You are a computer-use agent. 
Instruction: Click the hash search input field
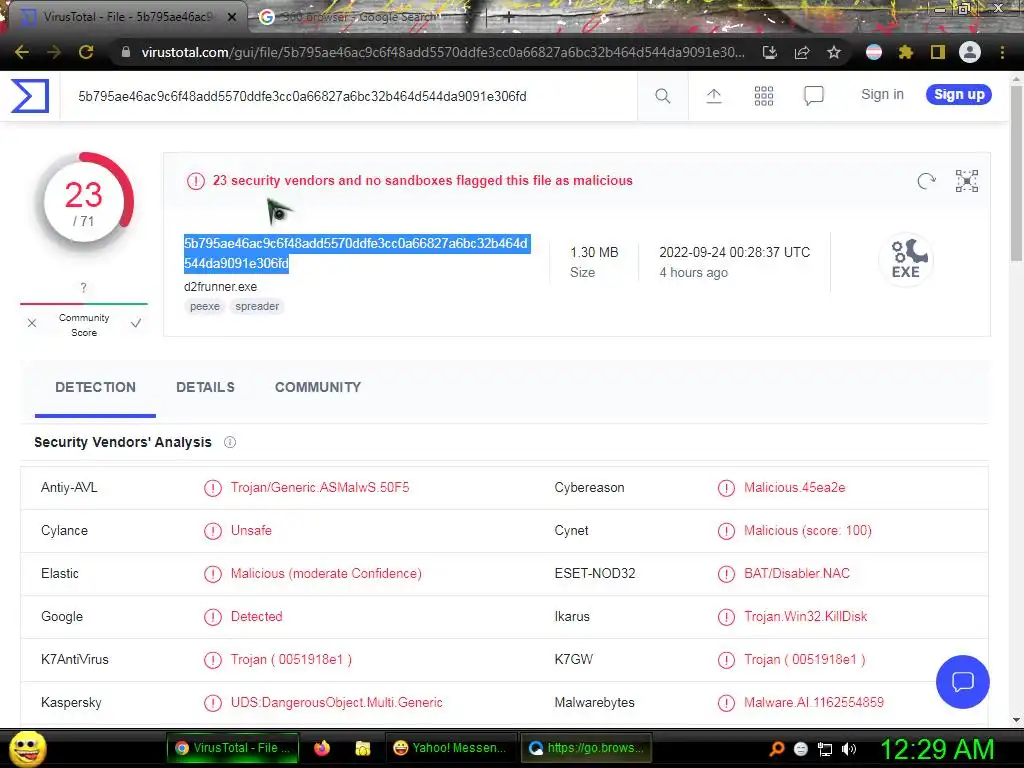349,97
